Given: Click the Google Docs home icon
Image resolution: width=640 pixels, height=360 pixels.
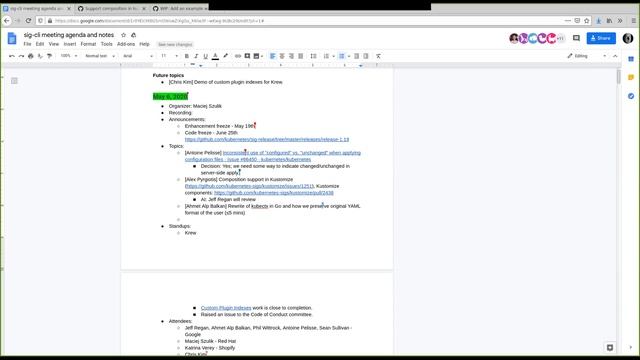Looking at the screenshot, I should pyautogui.click(x=12, y=38).
